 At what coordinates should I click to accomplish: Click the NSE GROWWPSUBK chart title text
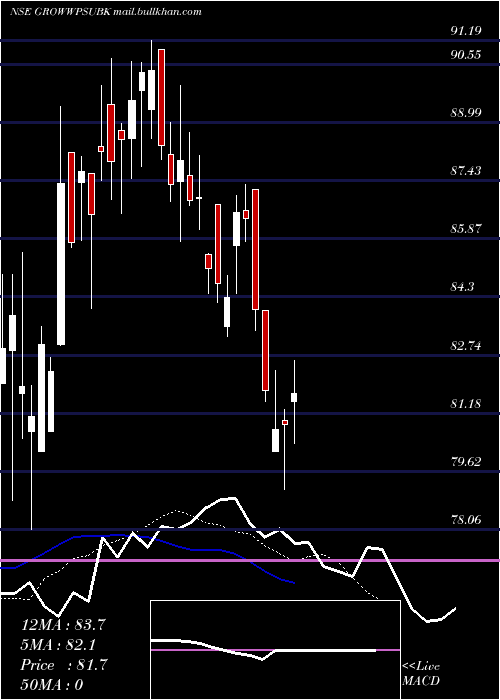tap(60, 12)
